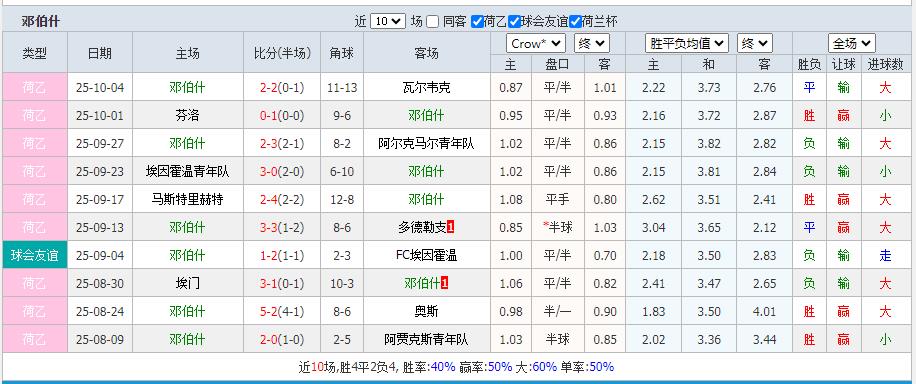916x384 pixels.
Task: Click the 4.01 away odds value
Action: tap(765, 313)
